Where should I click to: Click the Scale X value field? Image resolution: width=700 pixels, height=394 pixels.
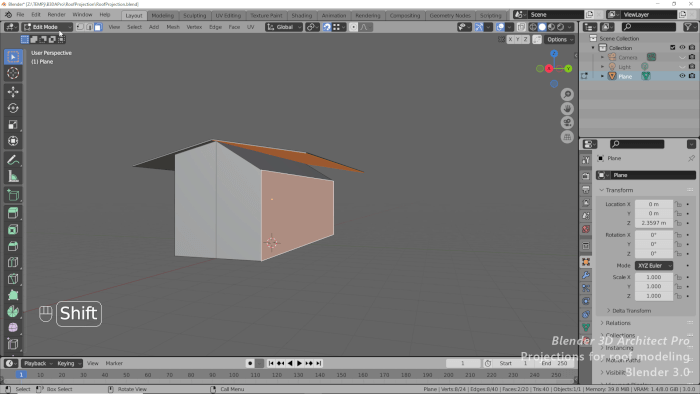point(654,277)
